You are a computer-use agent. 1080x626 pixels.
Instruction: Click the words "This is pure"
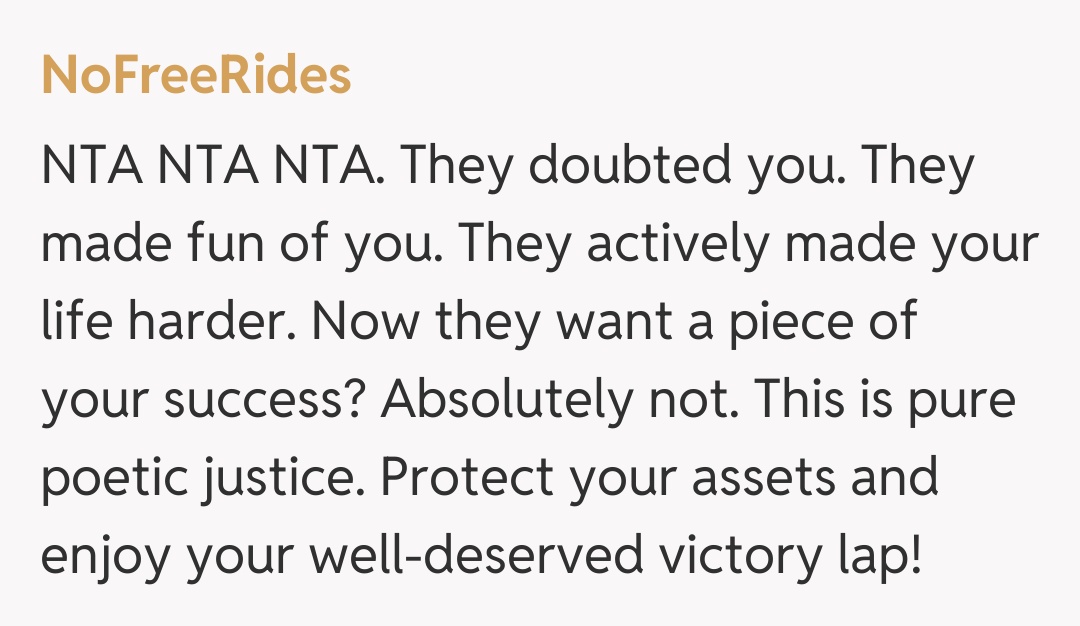pos(885,401)
